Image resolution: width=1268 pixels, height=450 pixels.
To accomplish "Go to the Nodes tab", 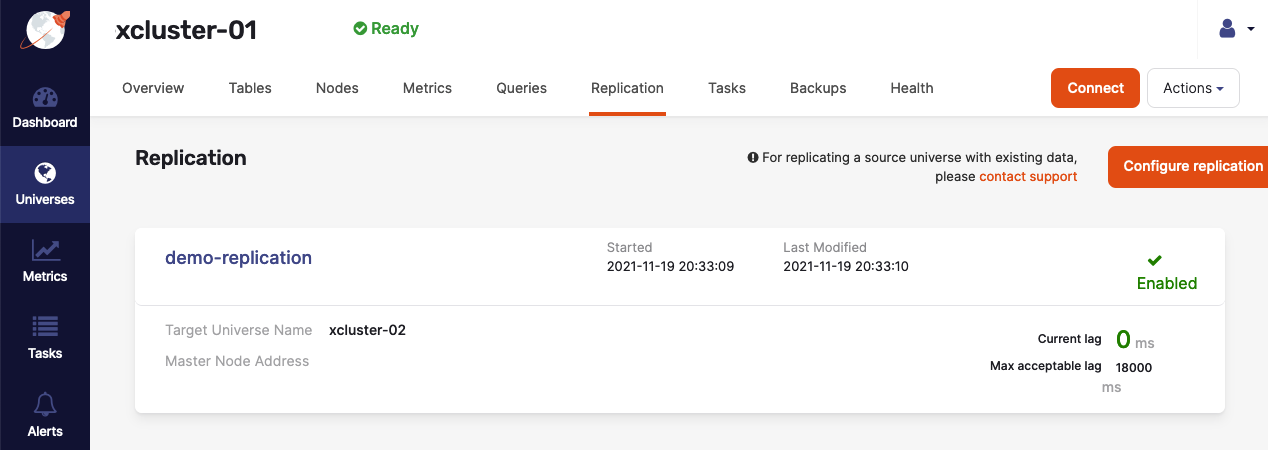I will click(337, 88).
